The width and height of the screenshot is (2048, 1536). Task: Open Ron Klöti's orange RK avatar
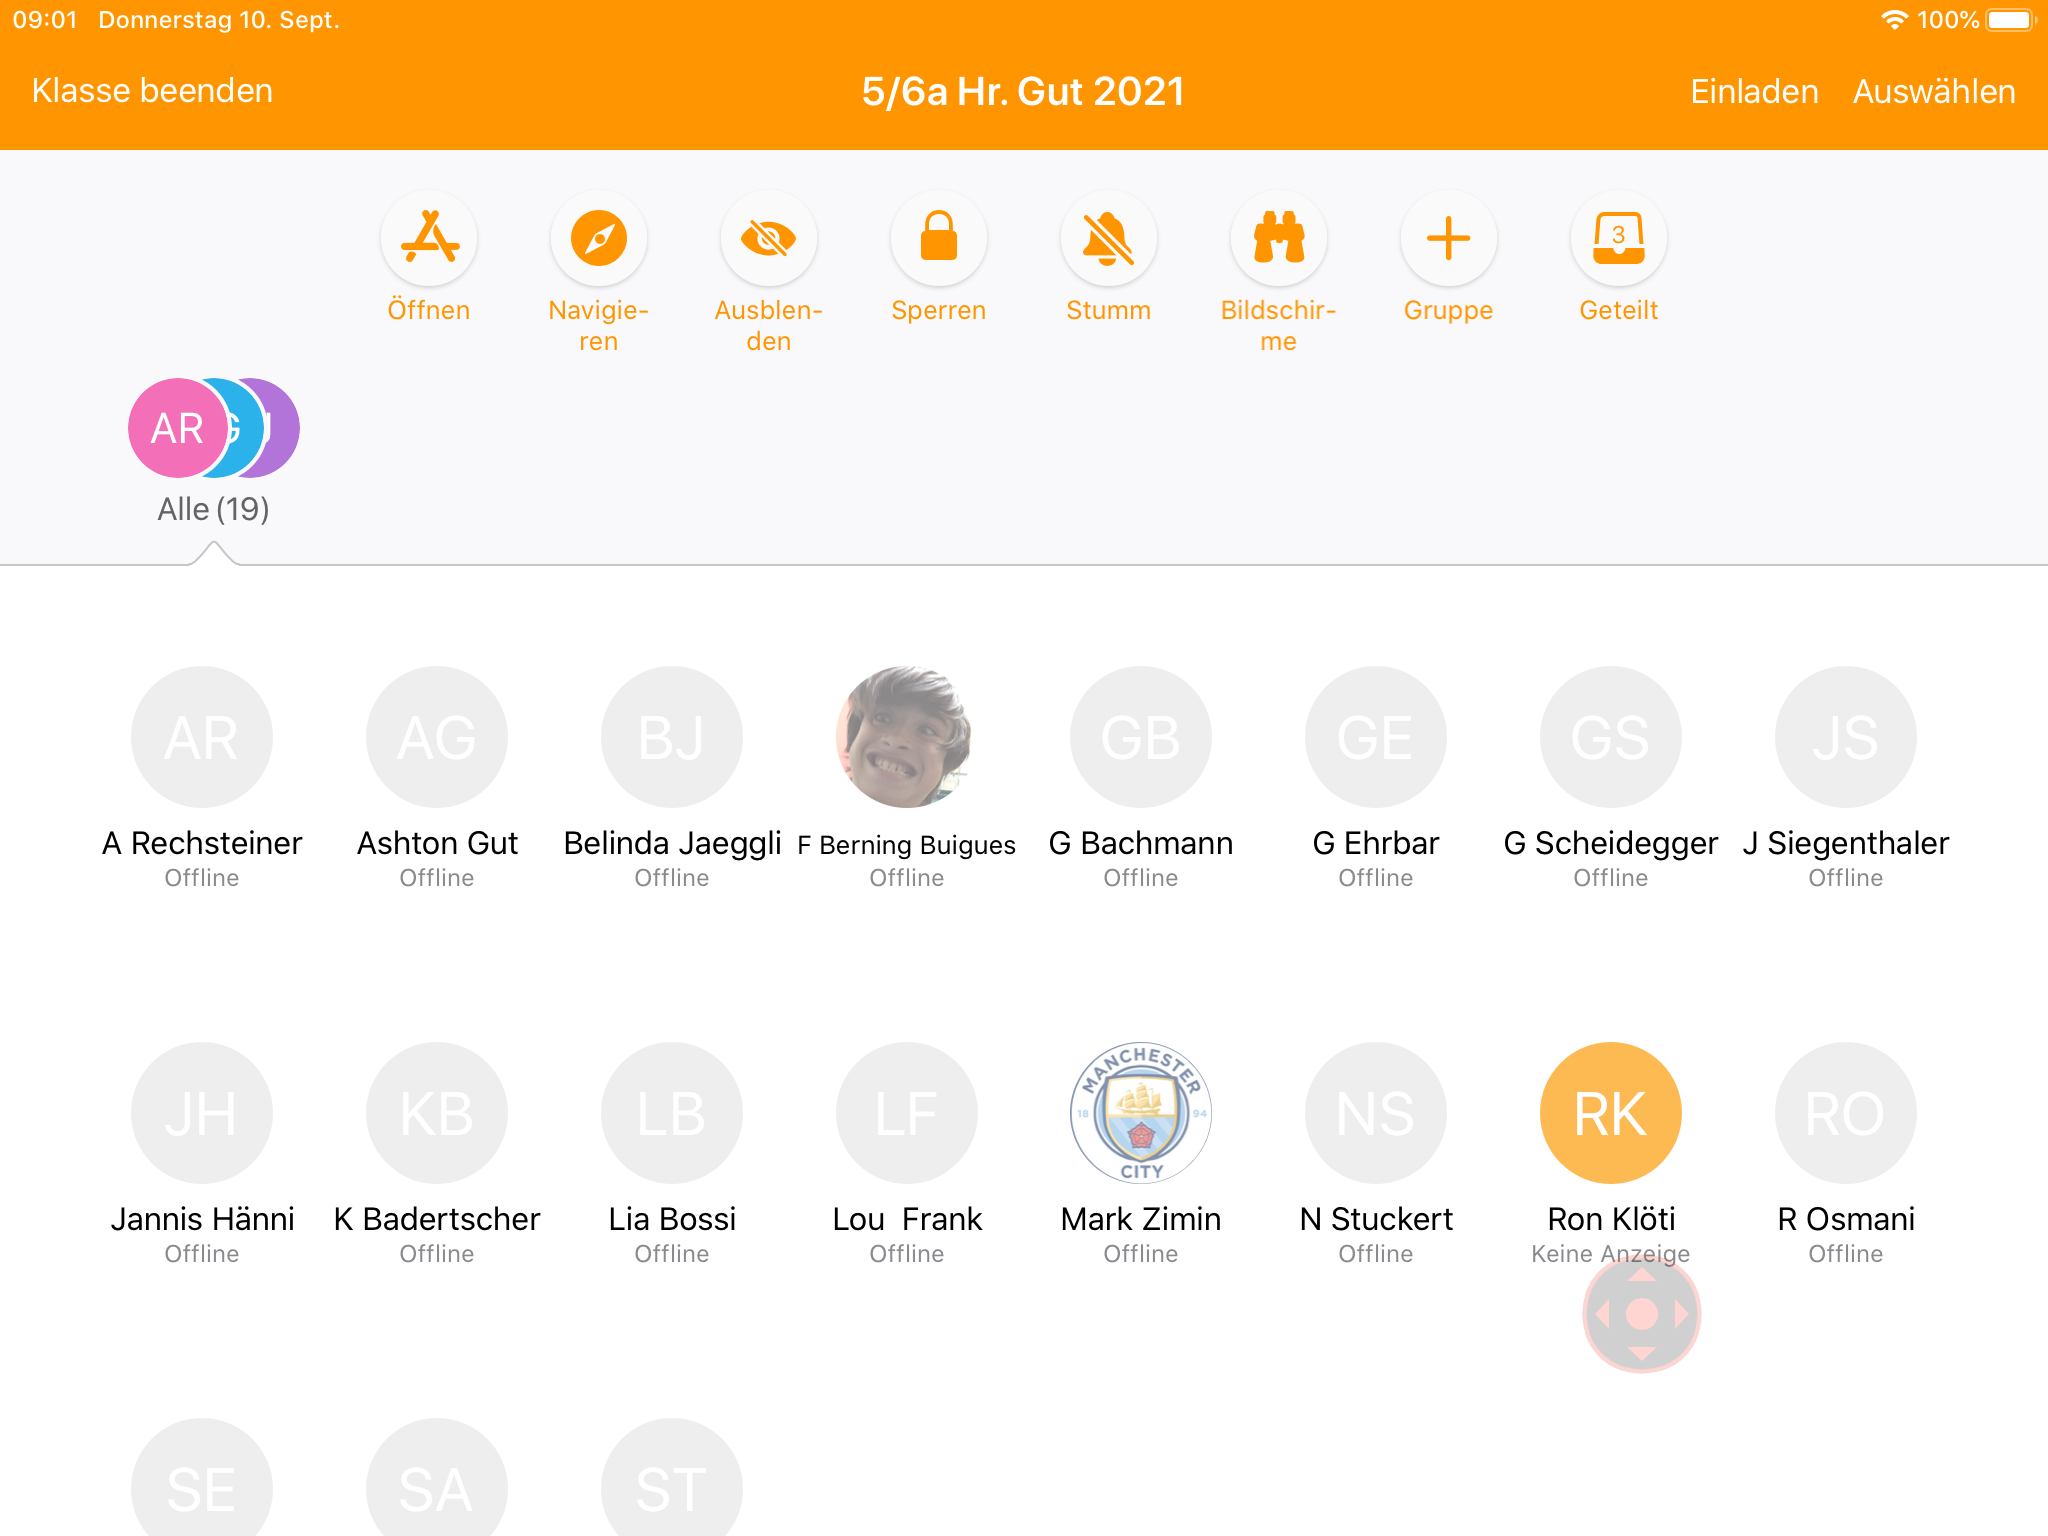point(1610,1113)
